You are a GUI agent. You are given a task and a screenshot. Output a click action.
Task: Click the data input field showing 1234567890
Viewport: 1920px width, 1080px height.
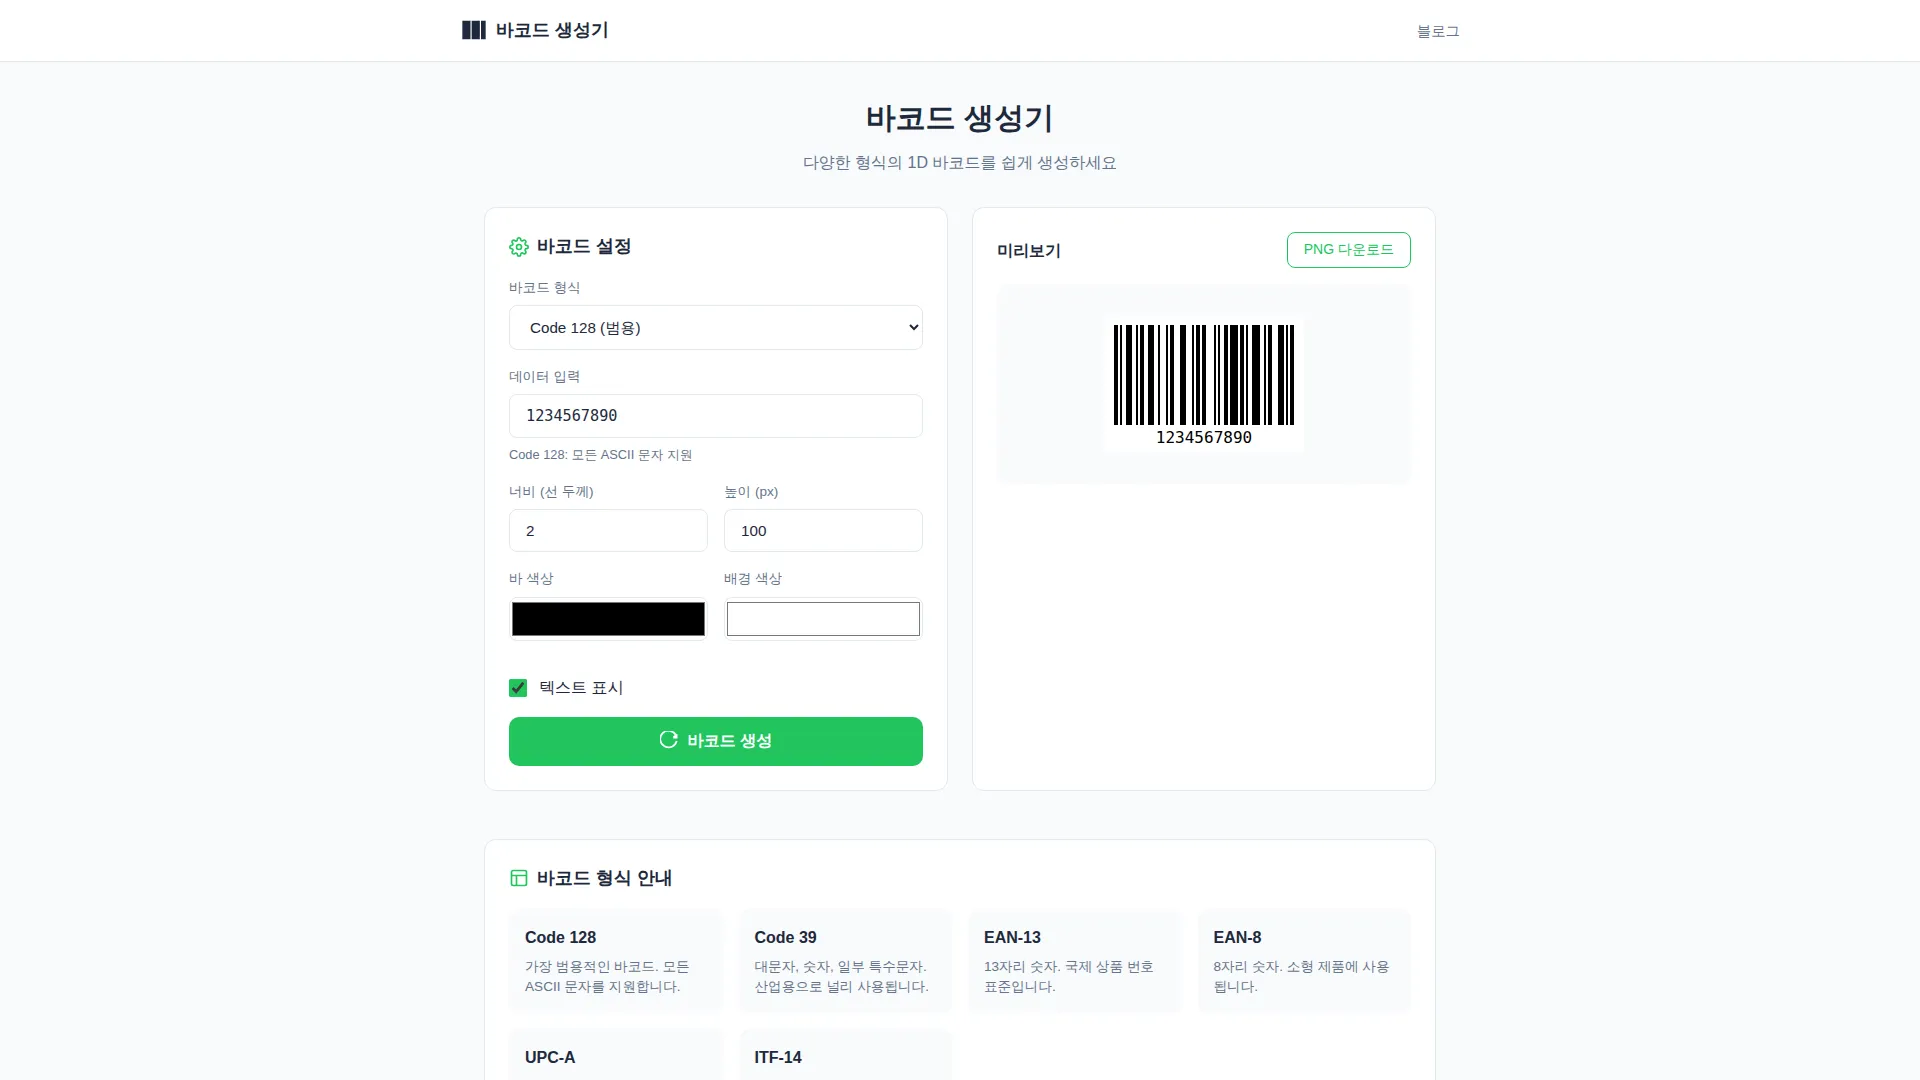point(714,415)
